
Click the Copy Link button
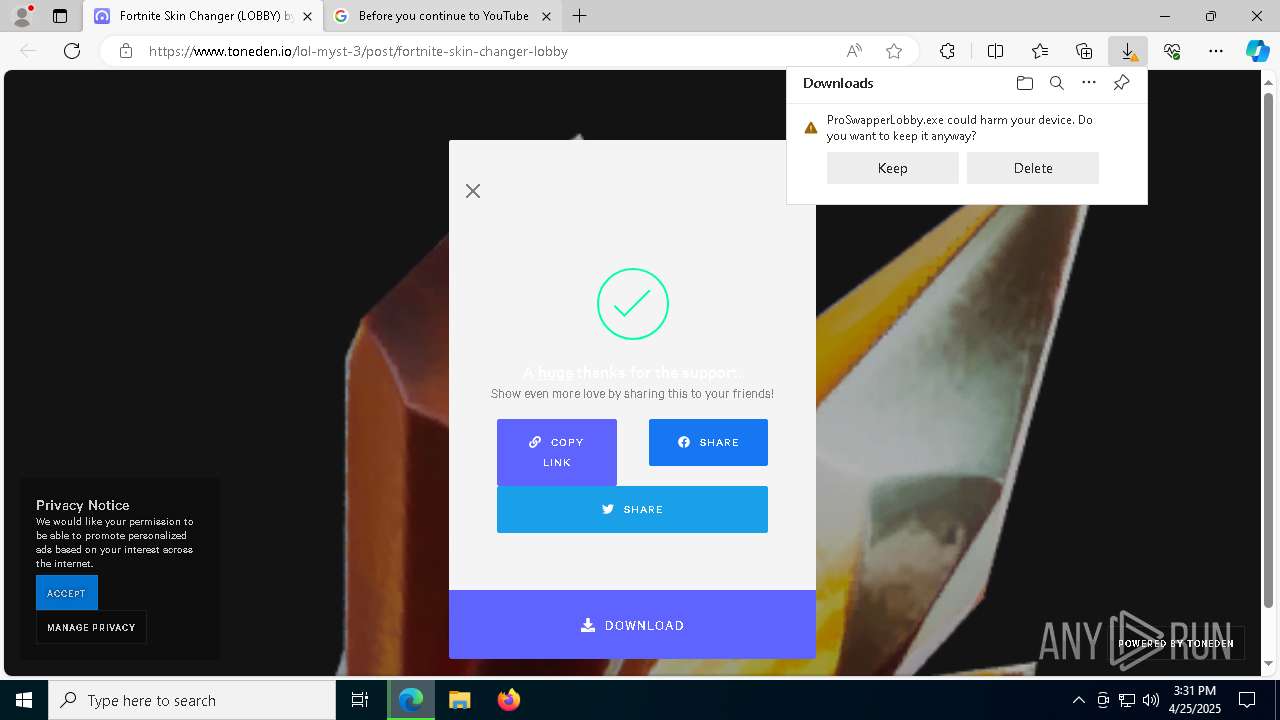point(557,452)
